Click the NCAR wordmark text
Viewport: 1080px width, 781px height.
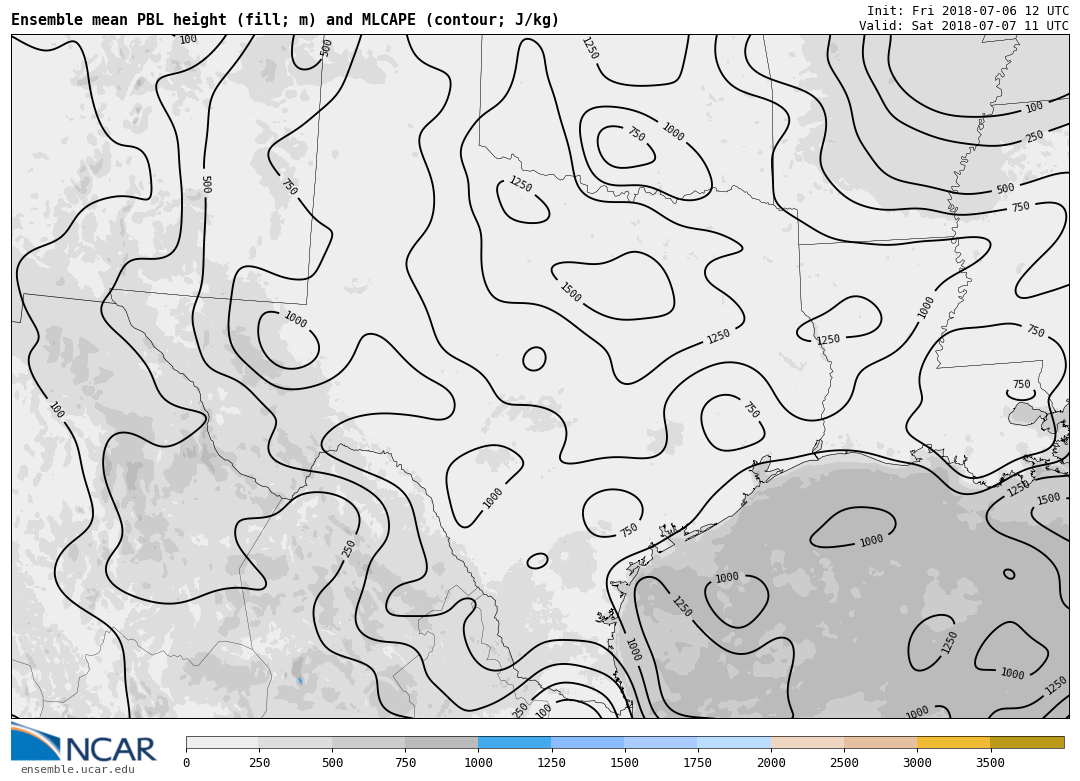[x=110, y=749]
